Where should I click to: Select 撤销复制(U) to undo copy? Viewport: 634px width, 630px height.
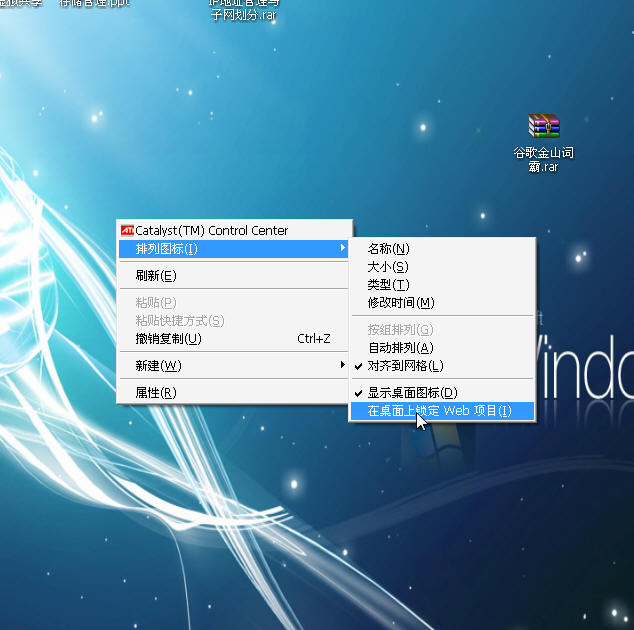point(168,339)
